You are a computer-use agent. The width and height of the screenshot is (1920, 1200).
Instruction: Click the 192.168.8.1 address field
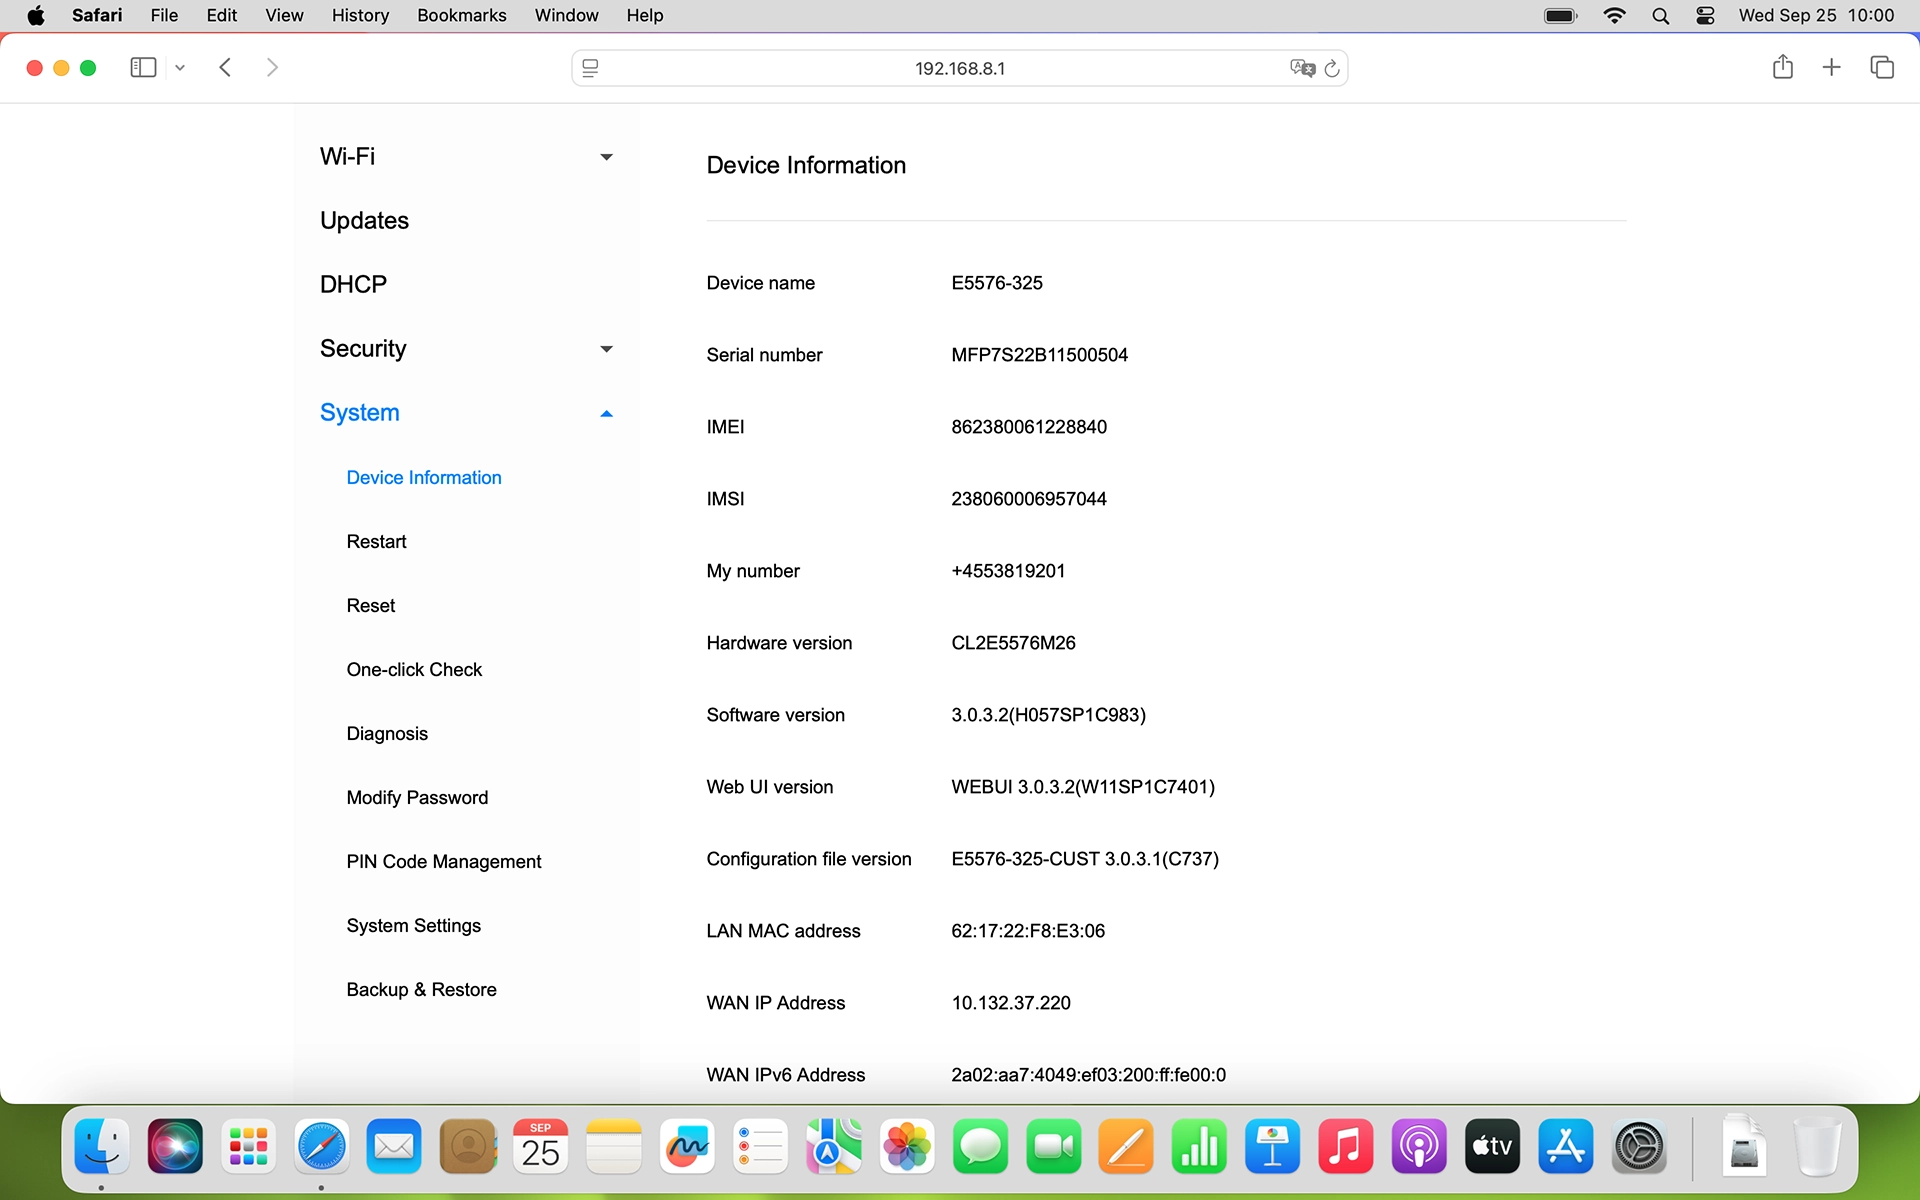[x=959, y=68]
